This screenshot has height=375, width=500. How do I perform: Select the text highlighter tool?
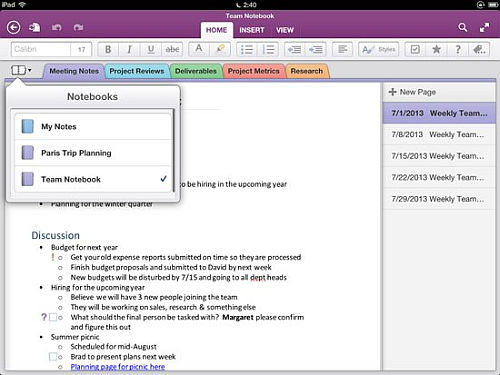click(220, 49)
